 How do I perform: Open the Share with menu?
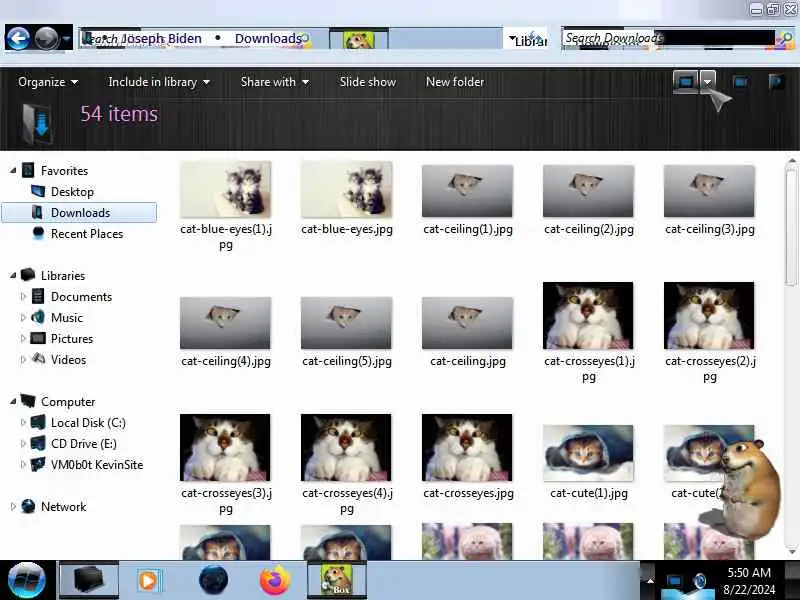pyautogui.click(x=274, y=82)
